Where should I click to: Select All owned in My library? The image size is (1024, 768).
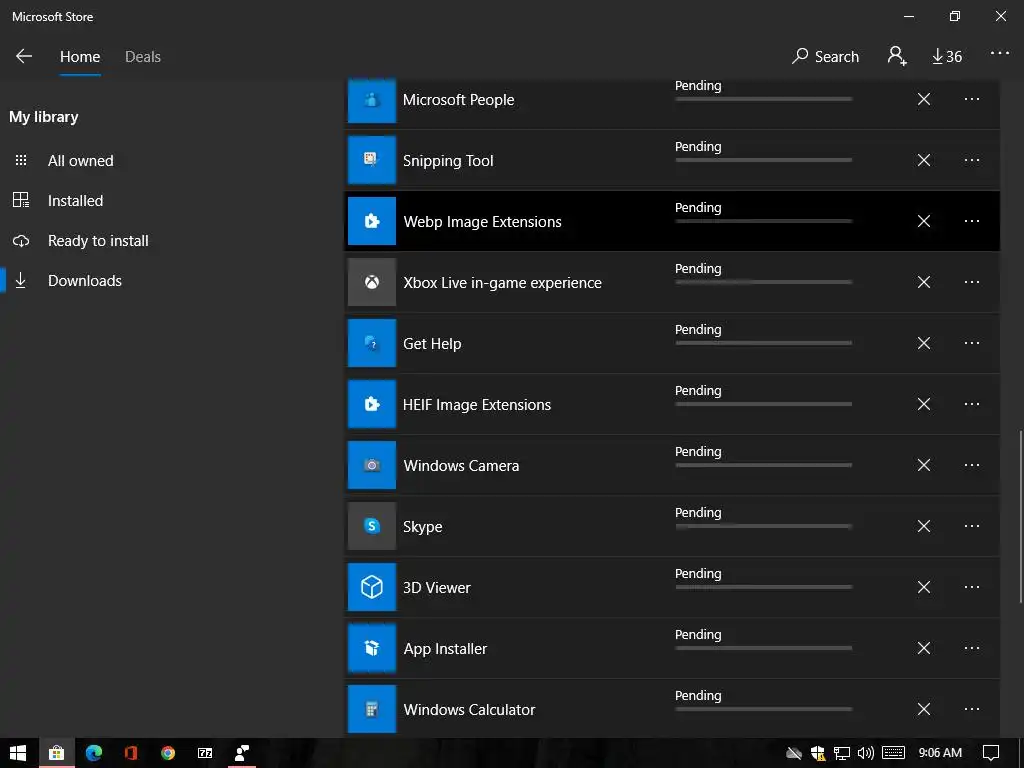click(x=80, y=161)
